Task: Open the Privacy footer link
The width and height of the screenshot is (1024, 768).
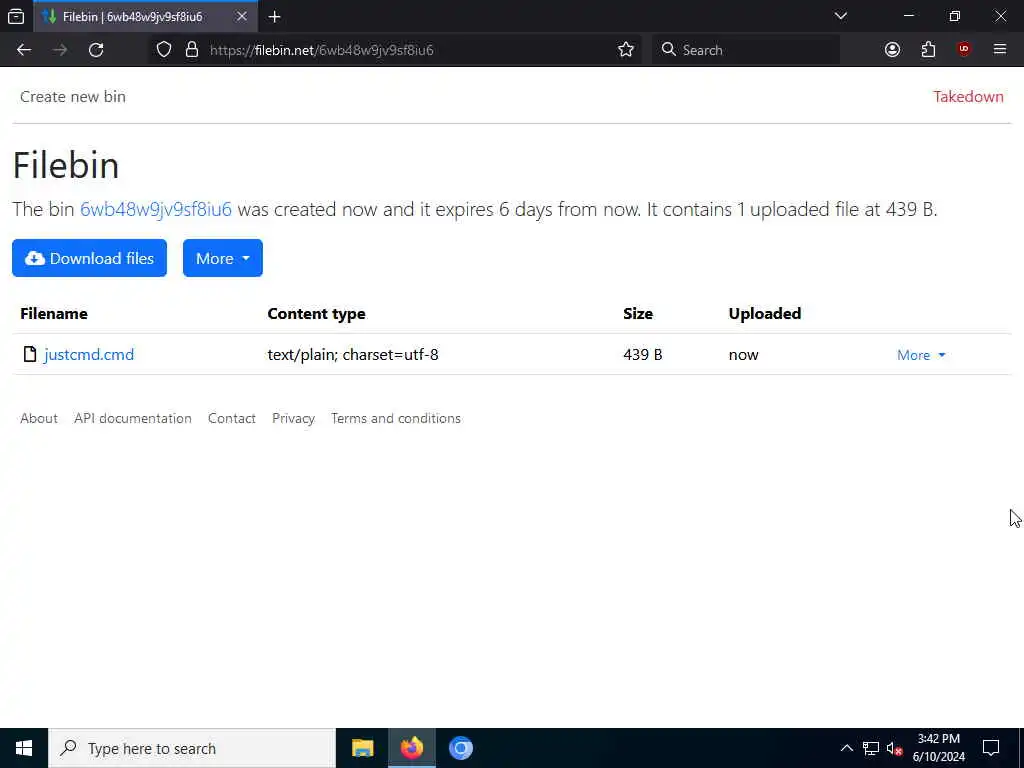Action: (x=293, y=418)
